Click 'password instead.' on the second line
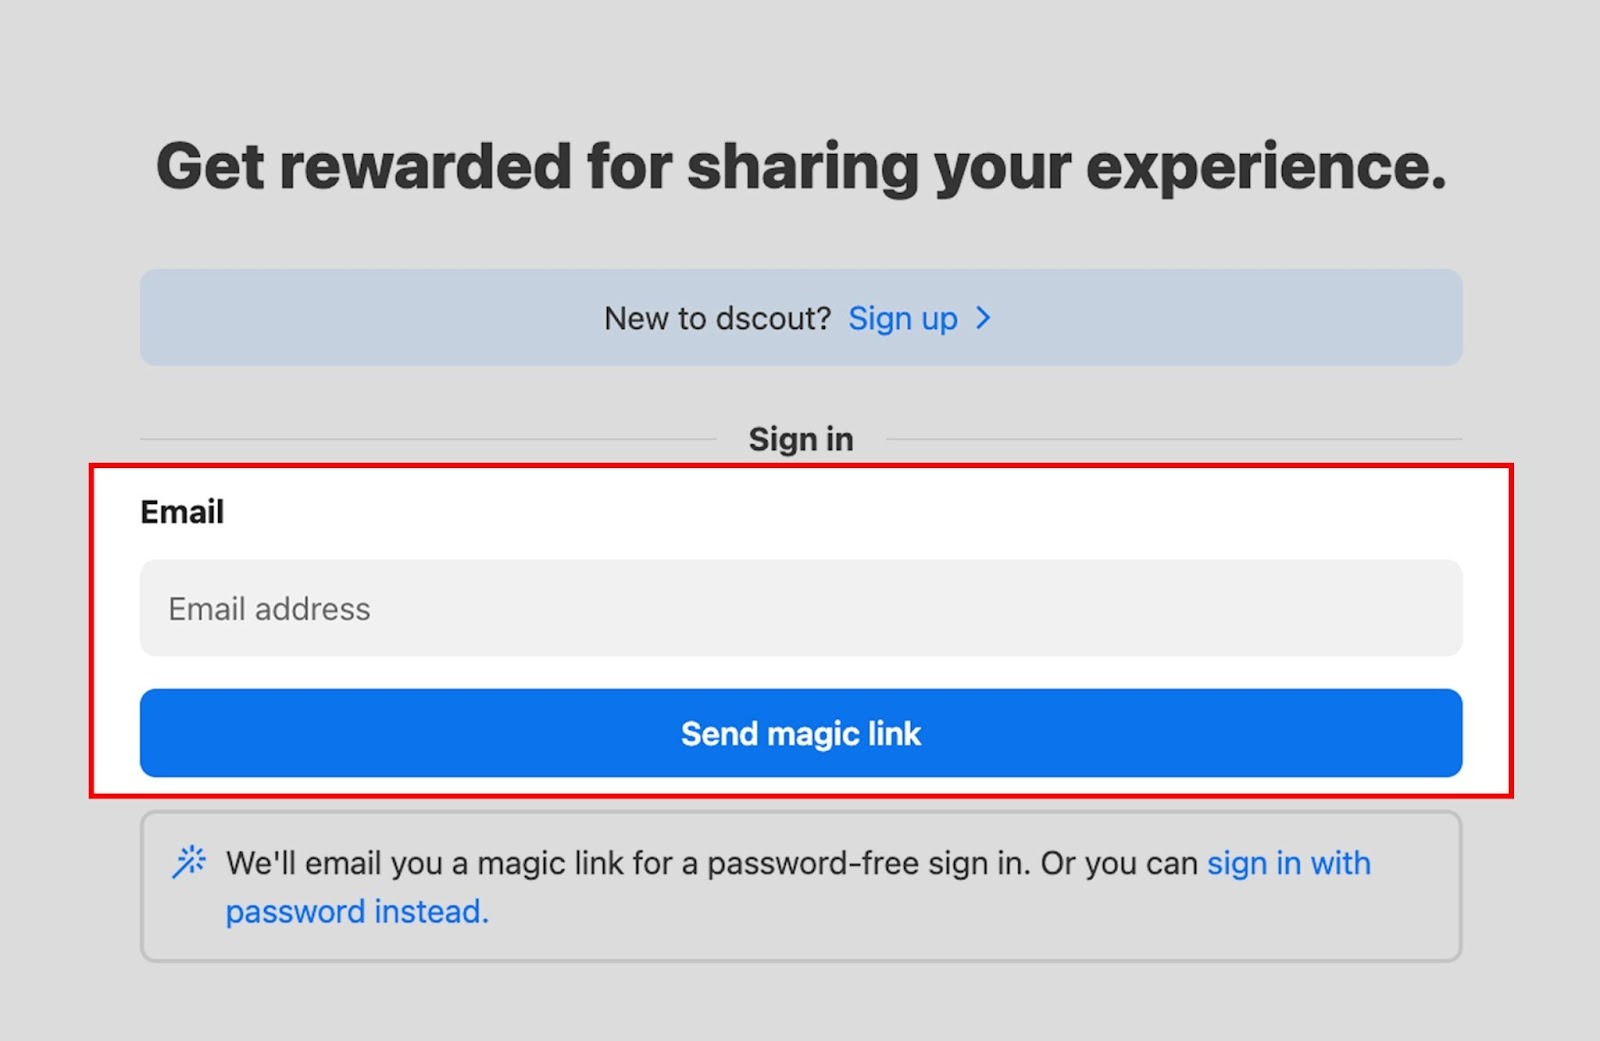 [x=357, y=912]
